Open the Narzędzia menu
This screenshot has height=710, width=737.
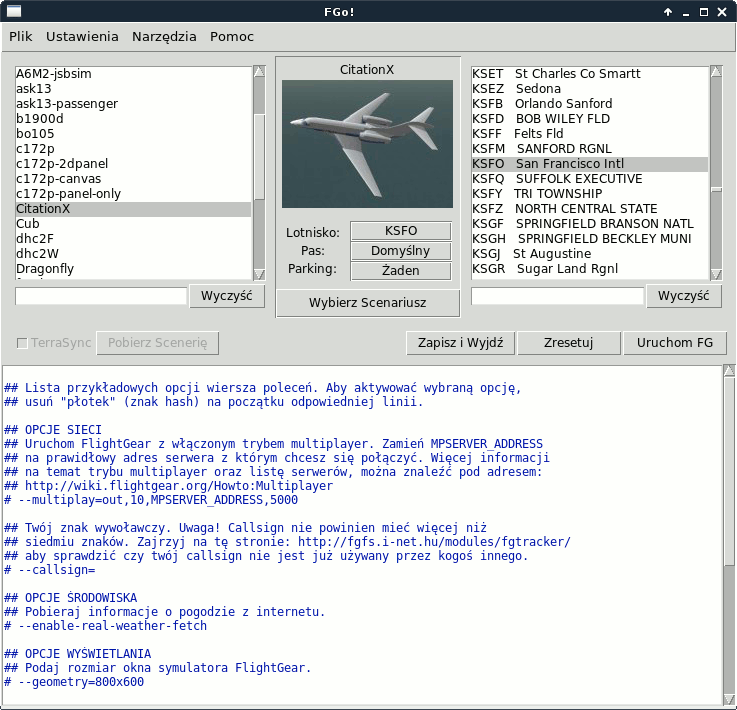click(164, 37)
